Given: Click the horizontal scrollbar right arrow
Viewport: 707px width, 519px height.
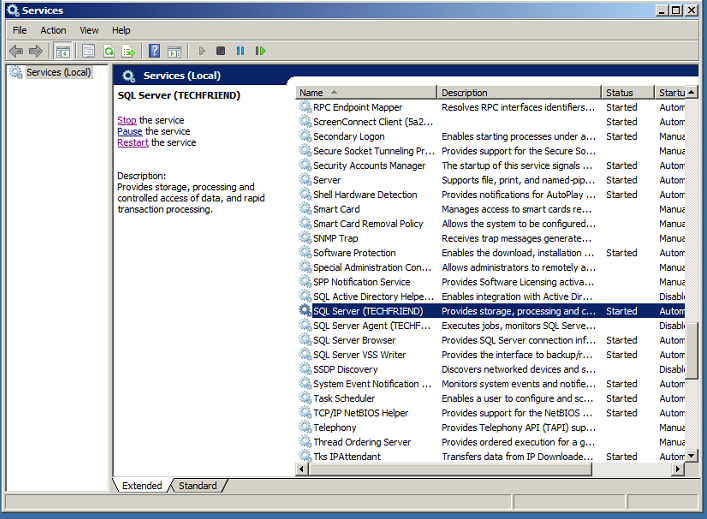Looking at the screenshot, I should point(678,469).
